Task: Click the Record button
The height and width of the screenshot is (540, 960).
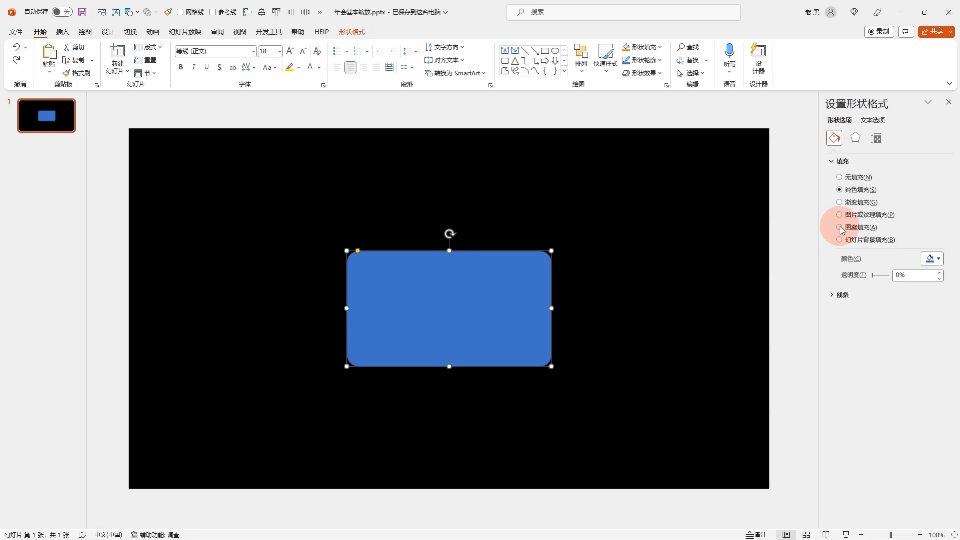Action: 879,31
